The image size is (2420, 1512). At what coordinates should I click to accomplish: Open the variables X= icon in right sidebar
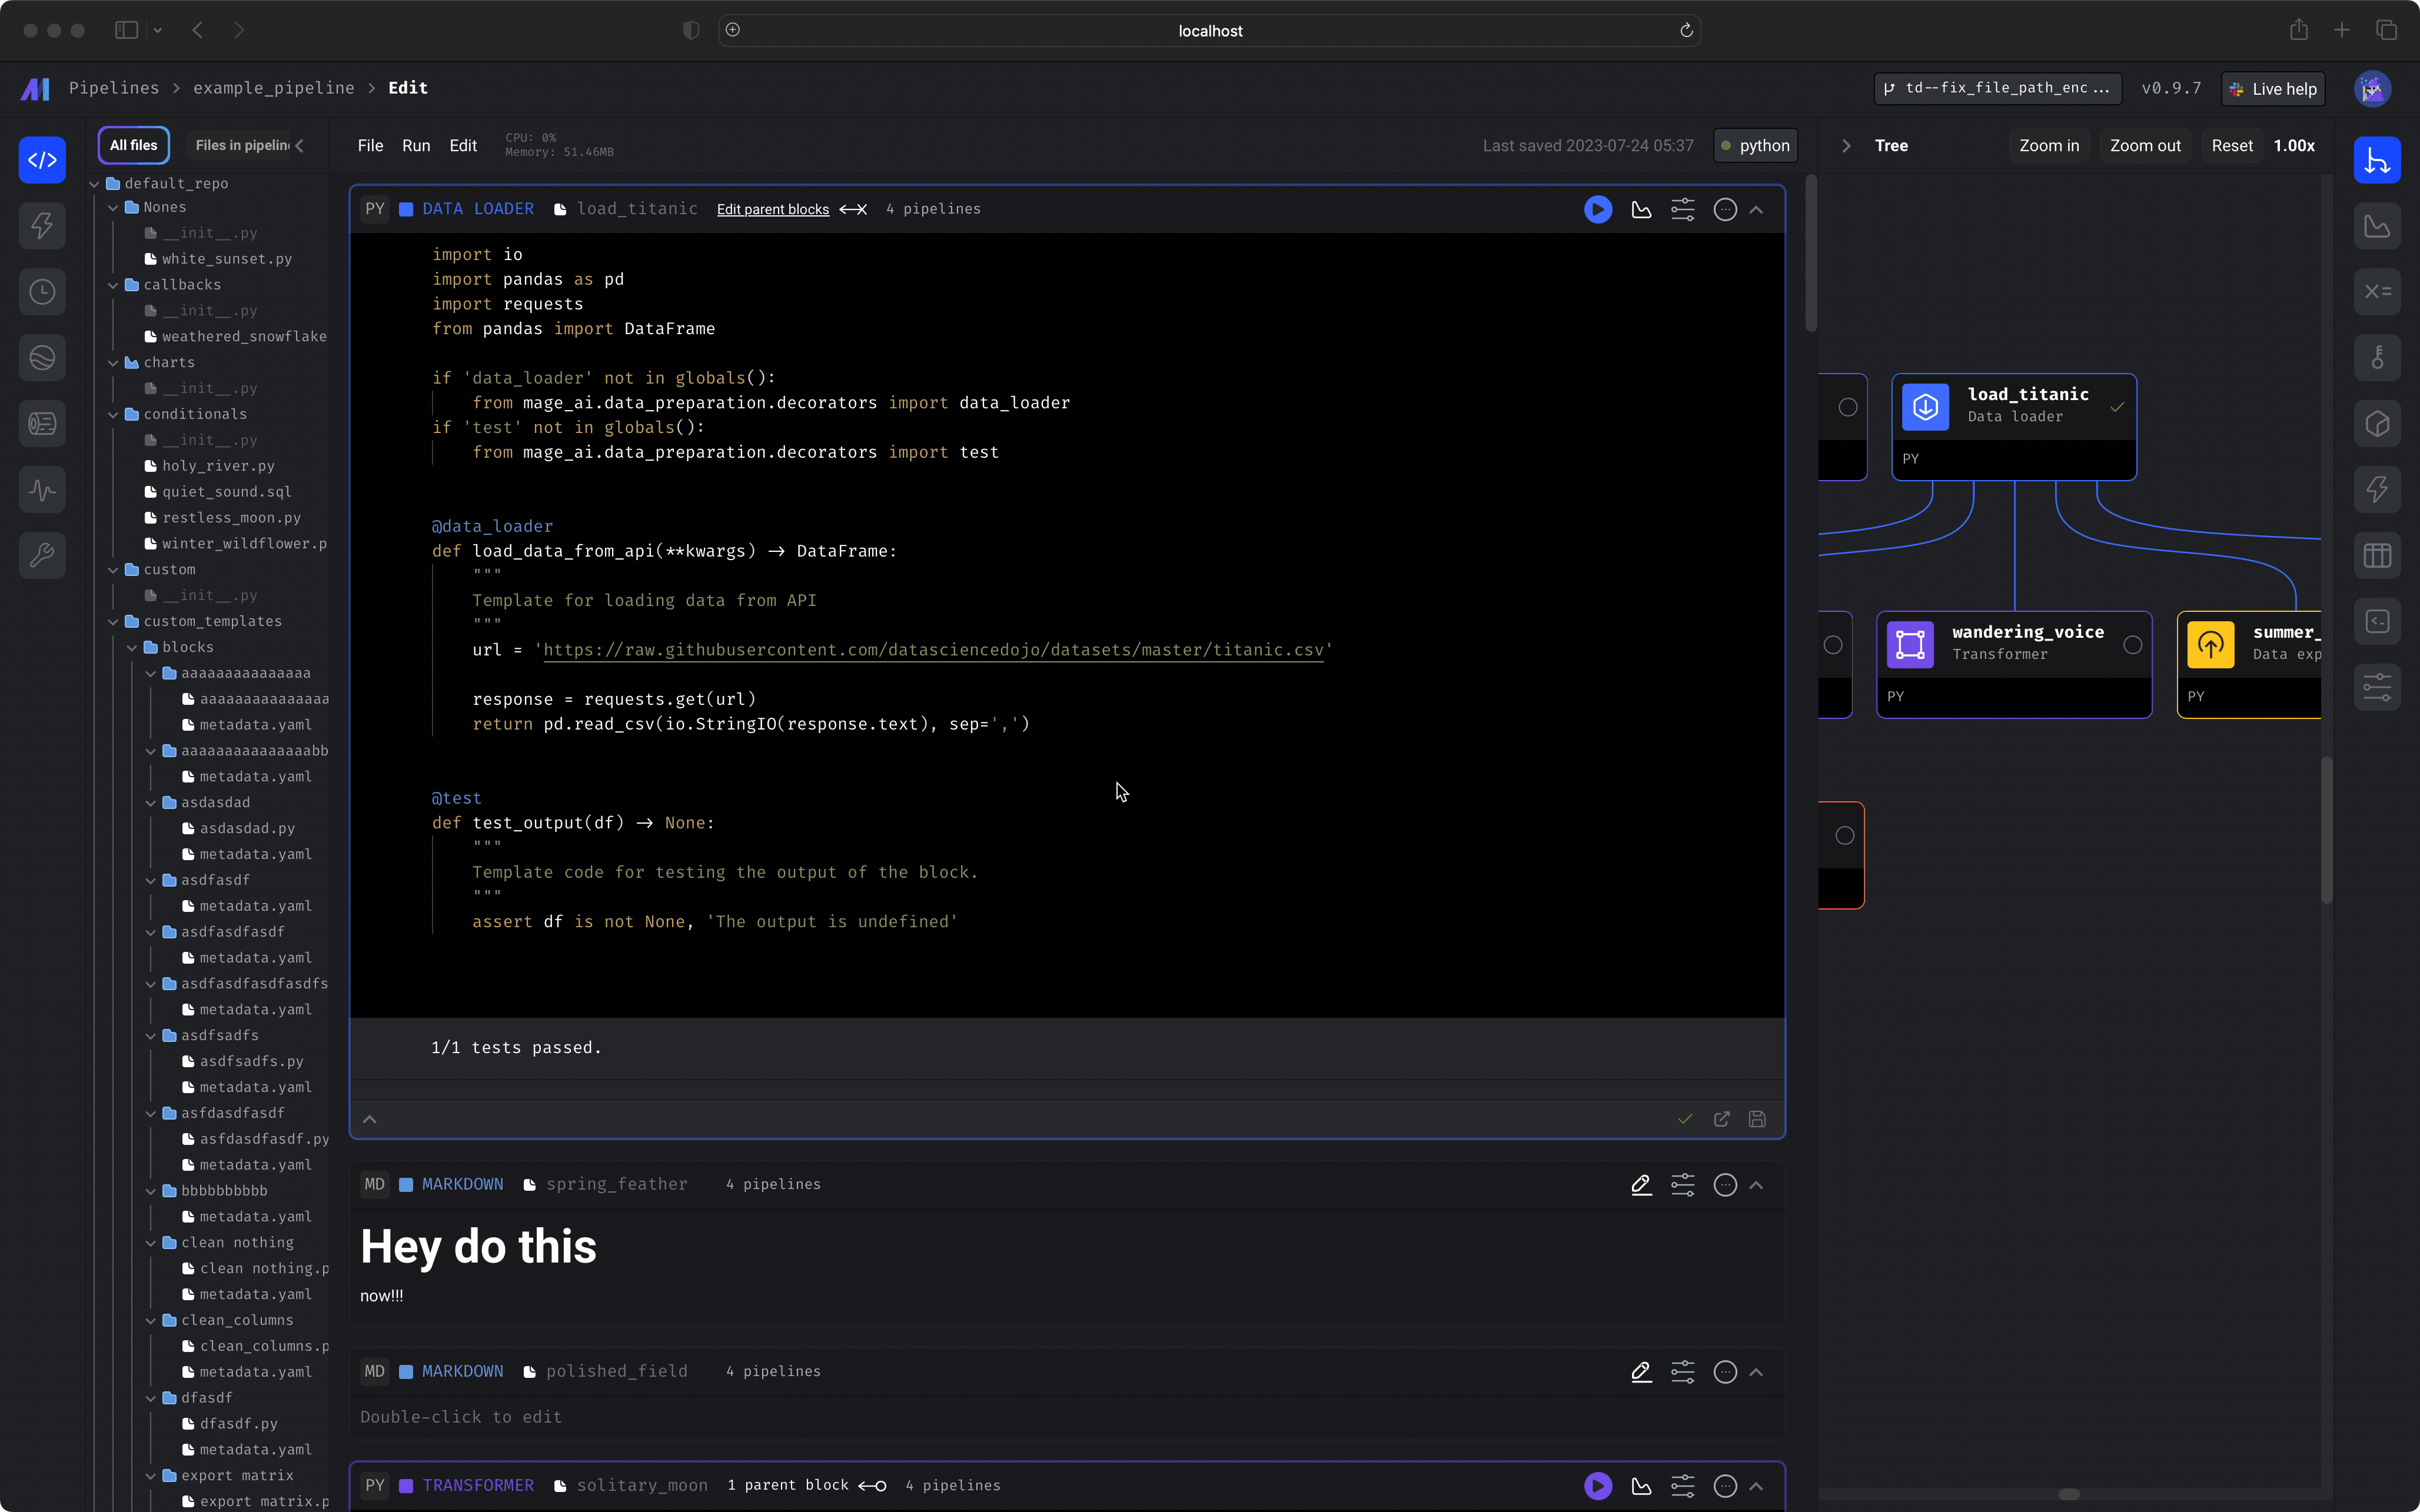(x=2377, y=292)
